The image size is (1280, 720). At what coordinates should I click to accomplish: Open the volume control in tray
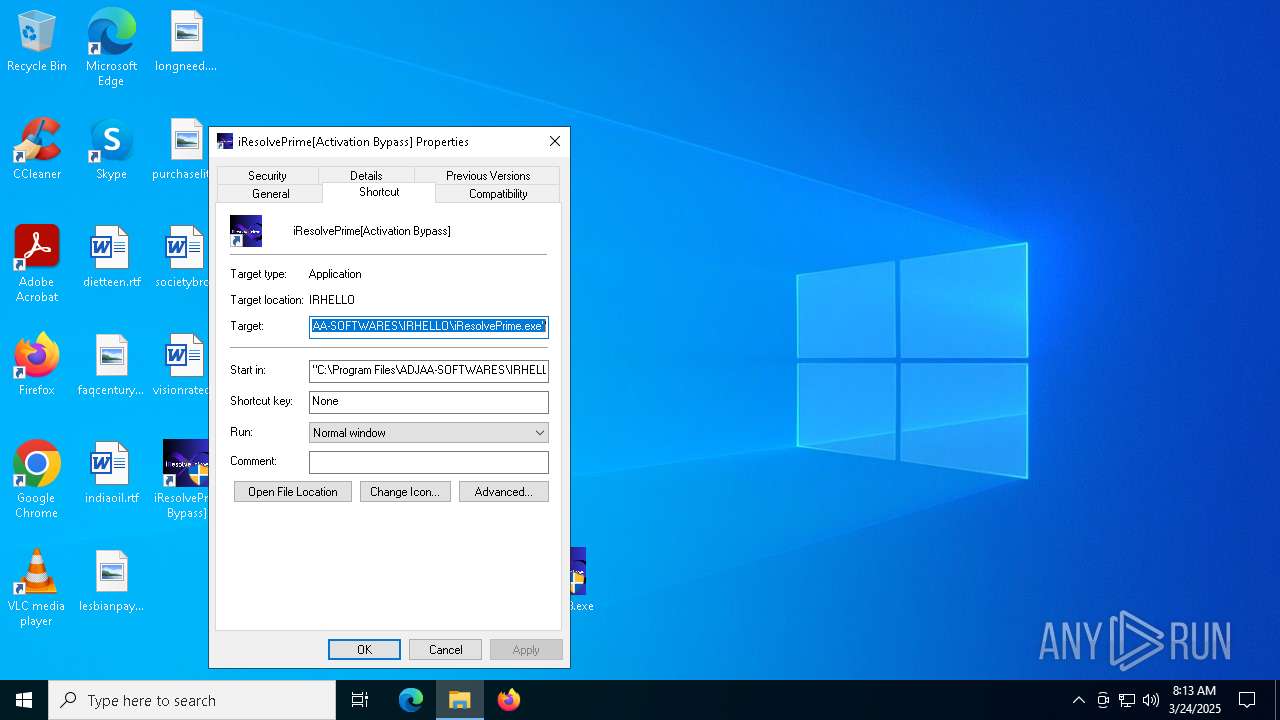click(x=1151, y=700)
